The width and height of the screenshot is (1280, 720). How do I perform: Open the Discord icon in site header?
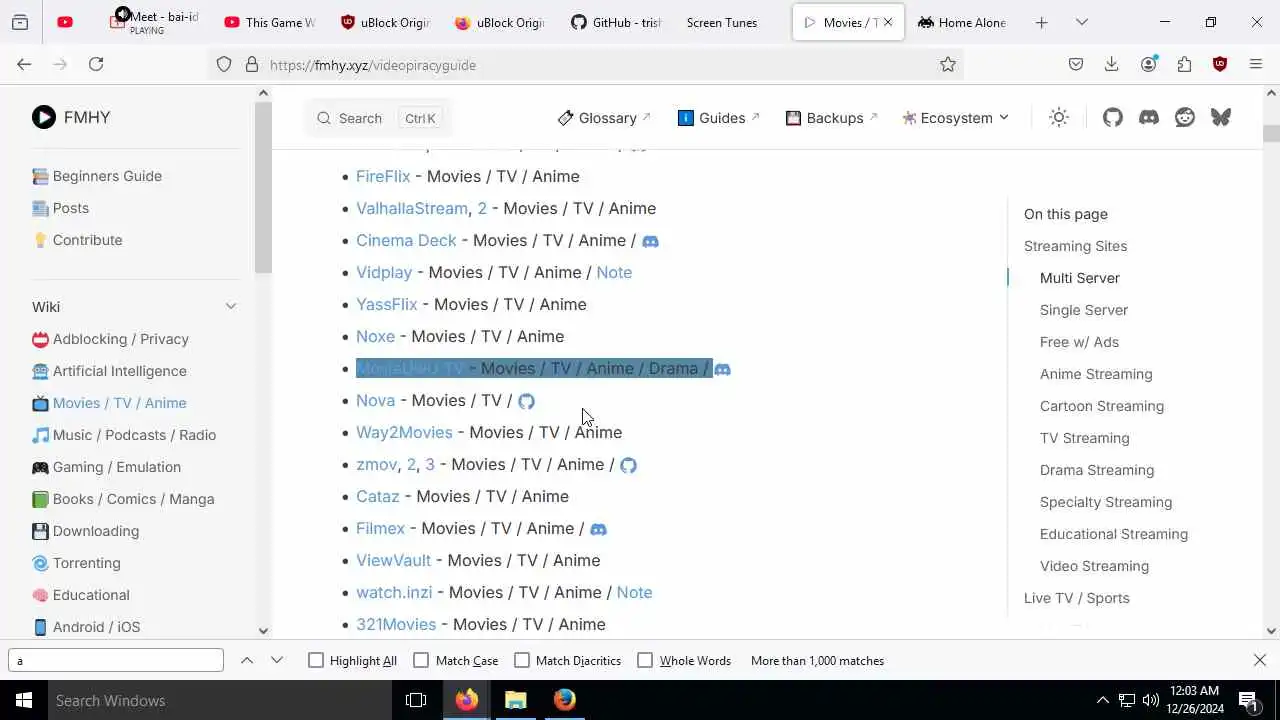pyautogui.click(x=1149, y=117)
